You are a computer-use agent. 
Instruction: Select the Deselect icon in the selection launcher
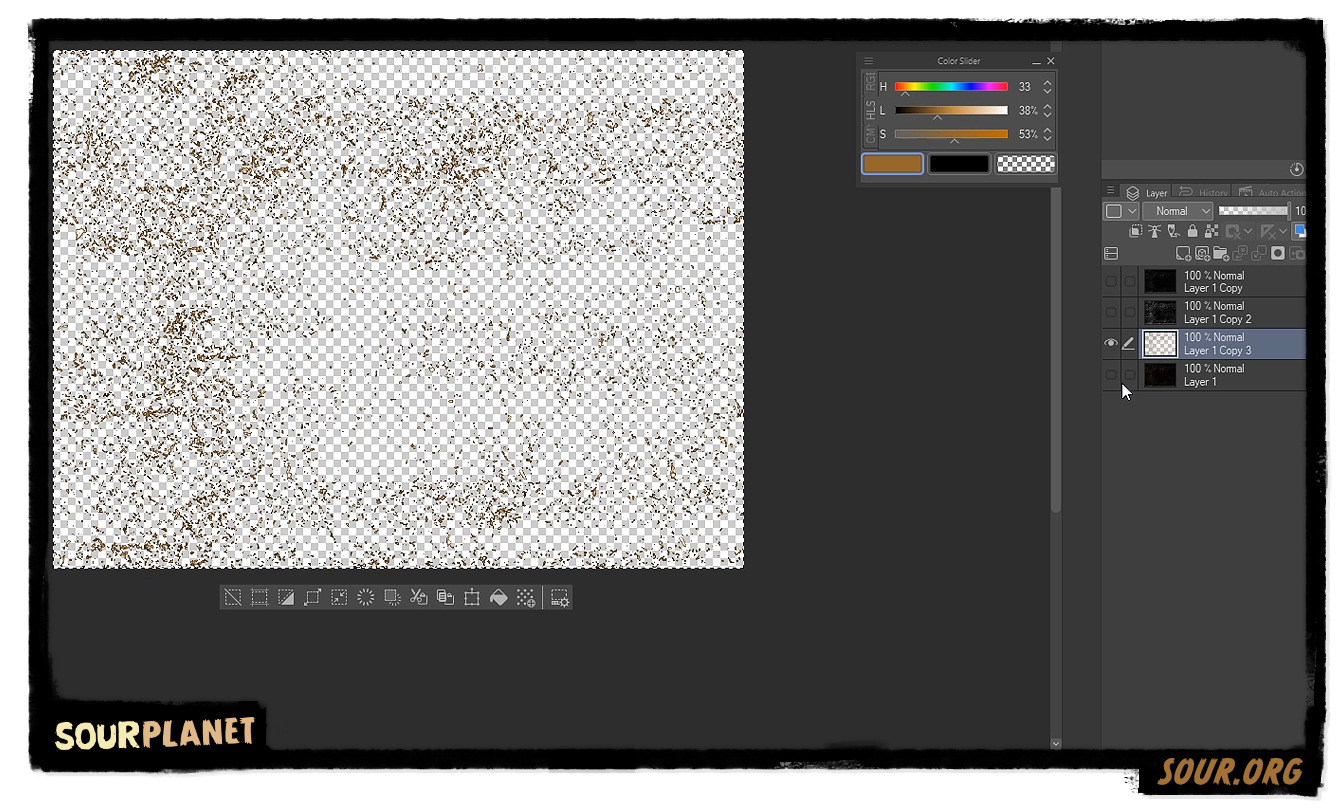pos(233,597)
